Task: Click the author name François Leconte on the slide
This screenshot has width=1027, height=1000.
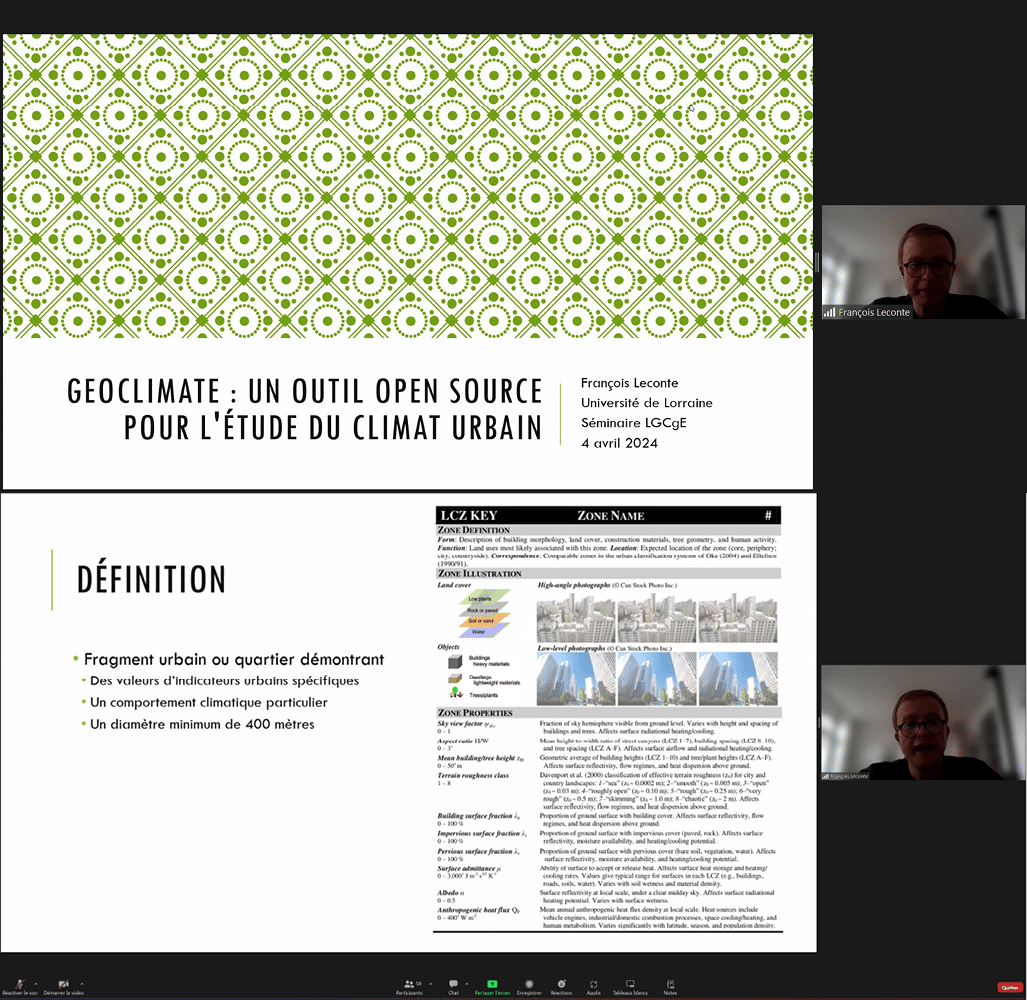Action: click(629, 383)
